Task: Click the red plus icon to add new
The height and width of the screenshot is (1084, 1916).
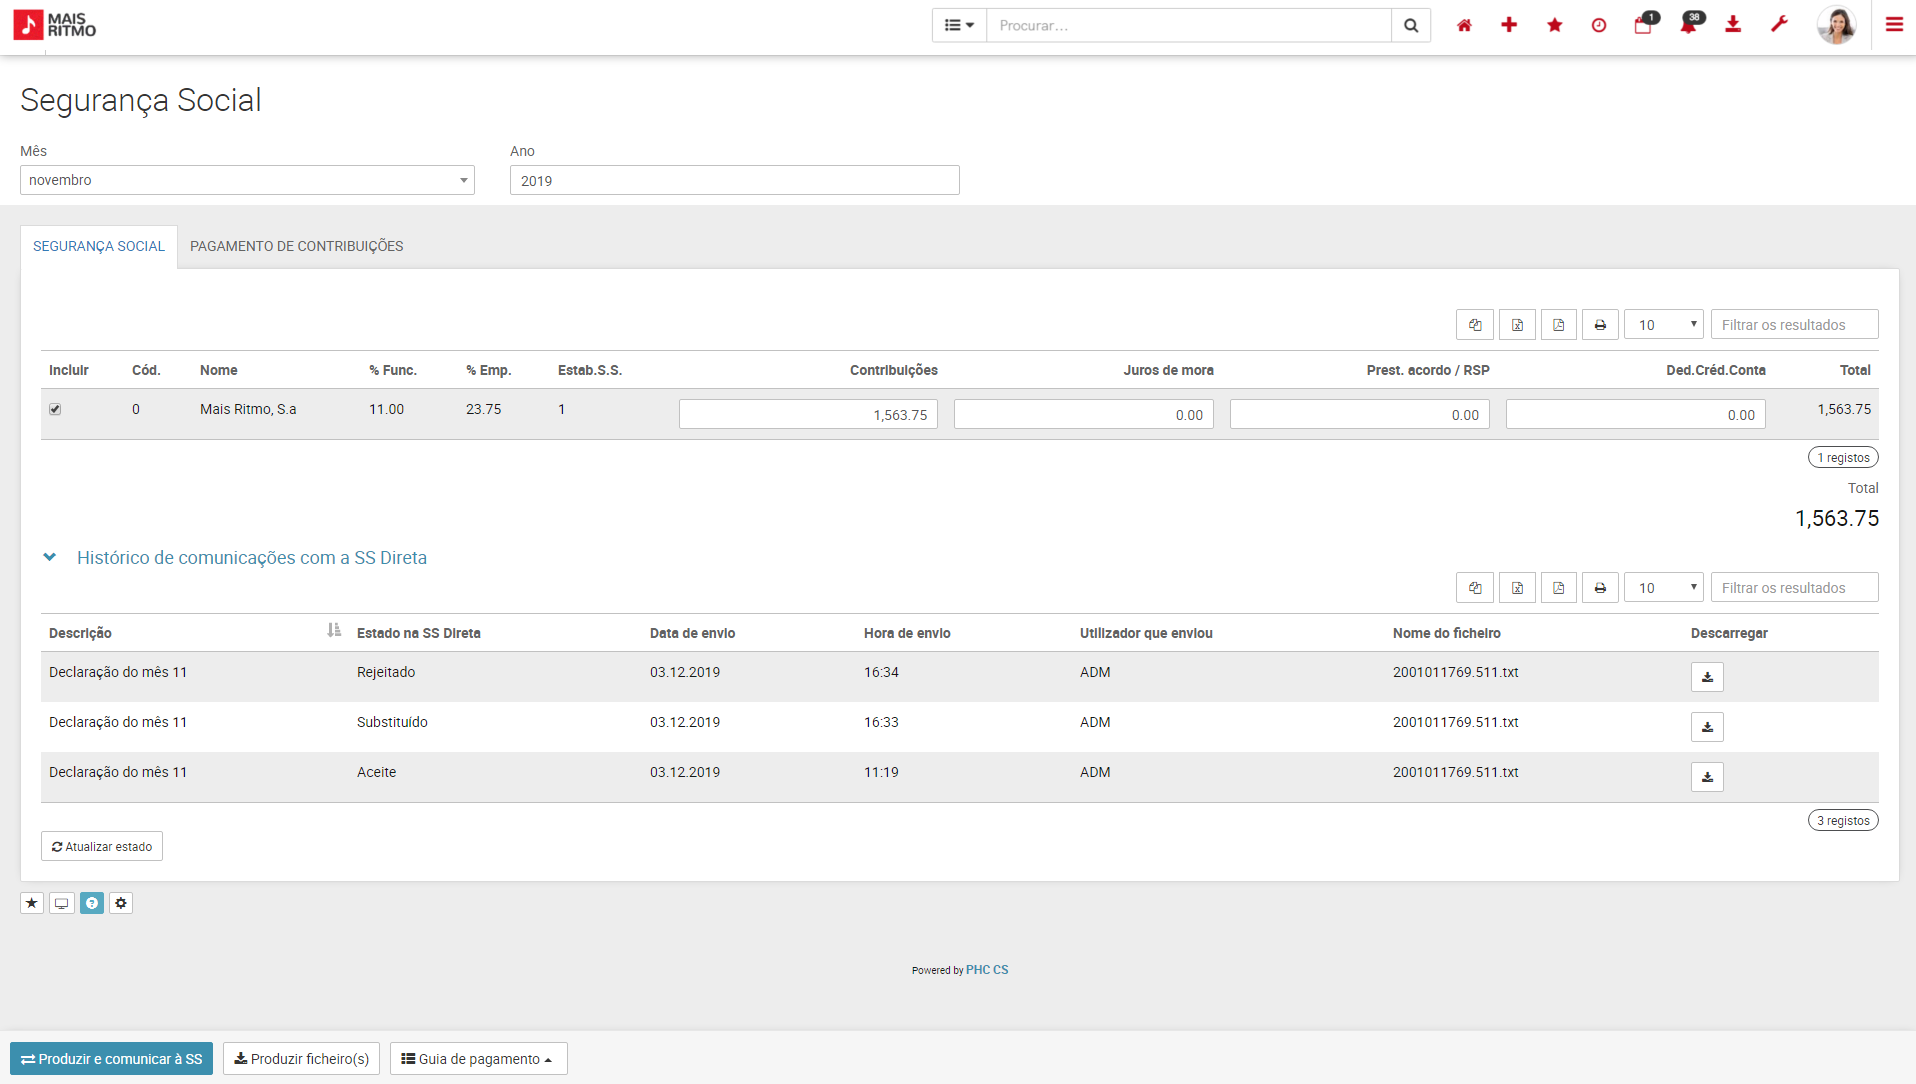Action: (x=1509, y=25)
